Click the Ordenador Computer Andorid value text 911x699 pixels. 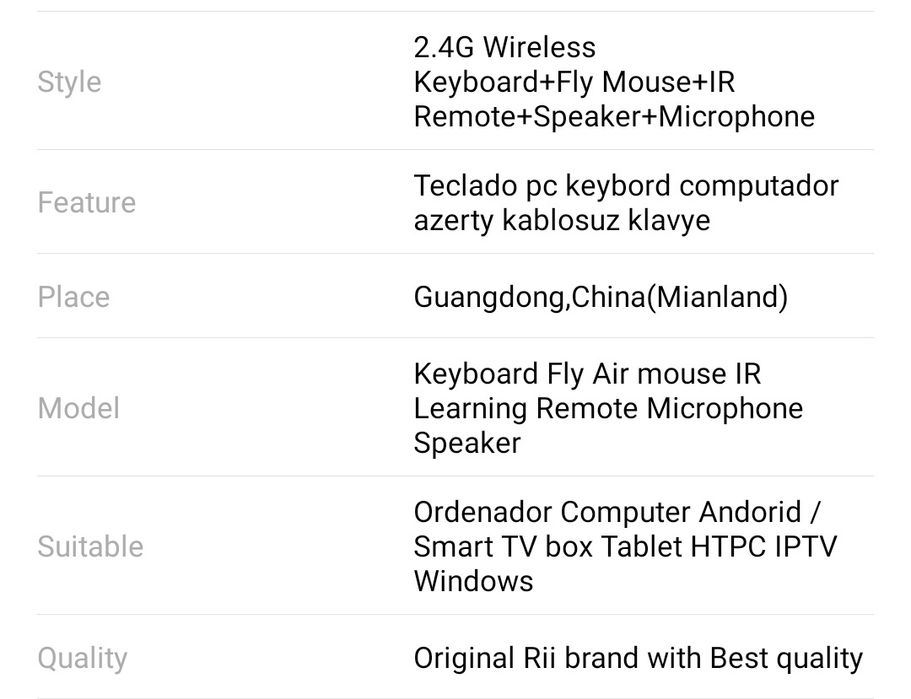tap(617, 512)
